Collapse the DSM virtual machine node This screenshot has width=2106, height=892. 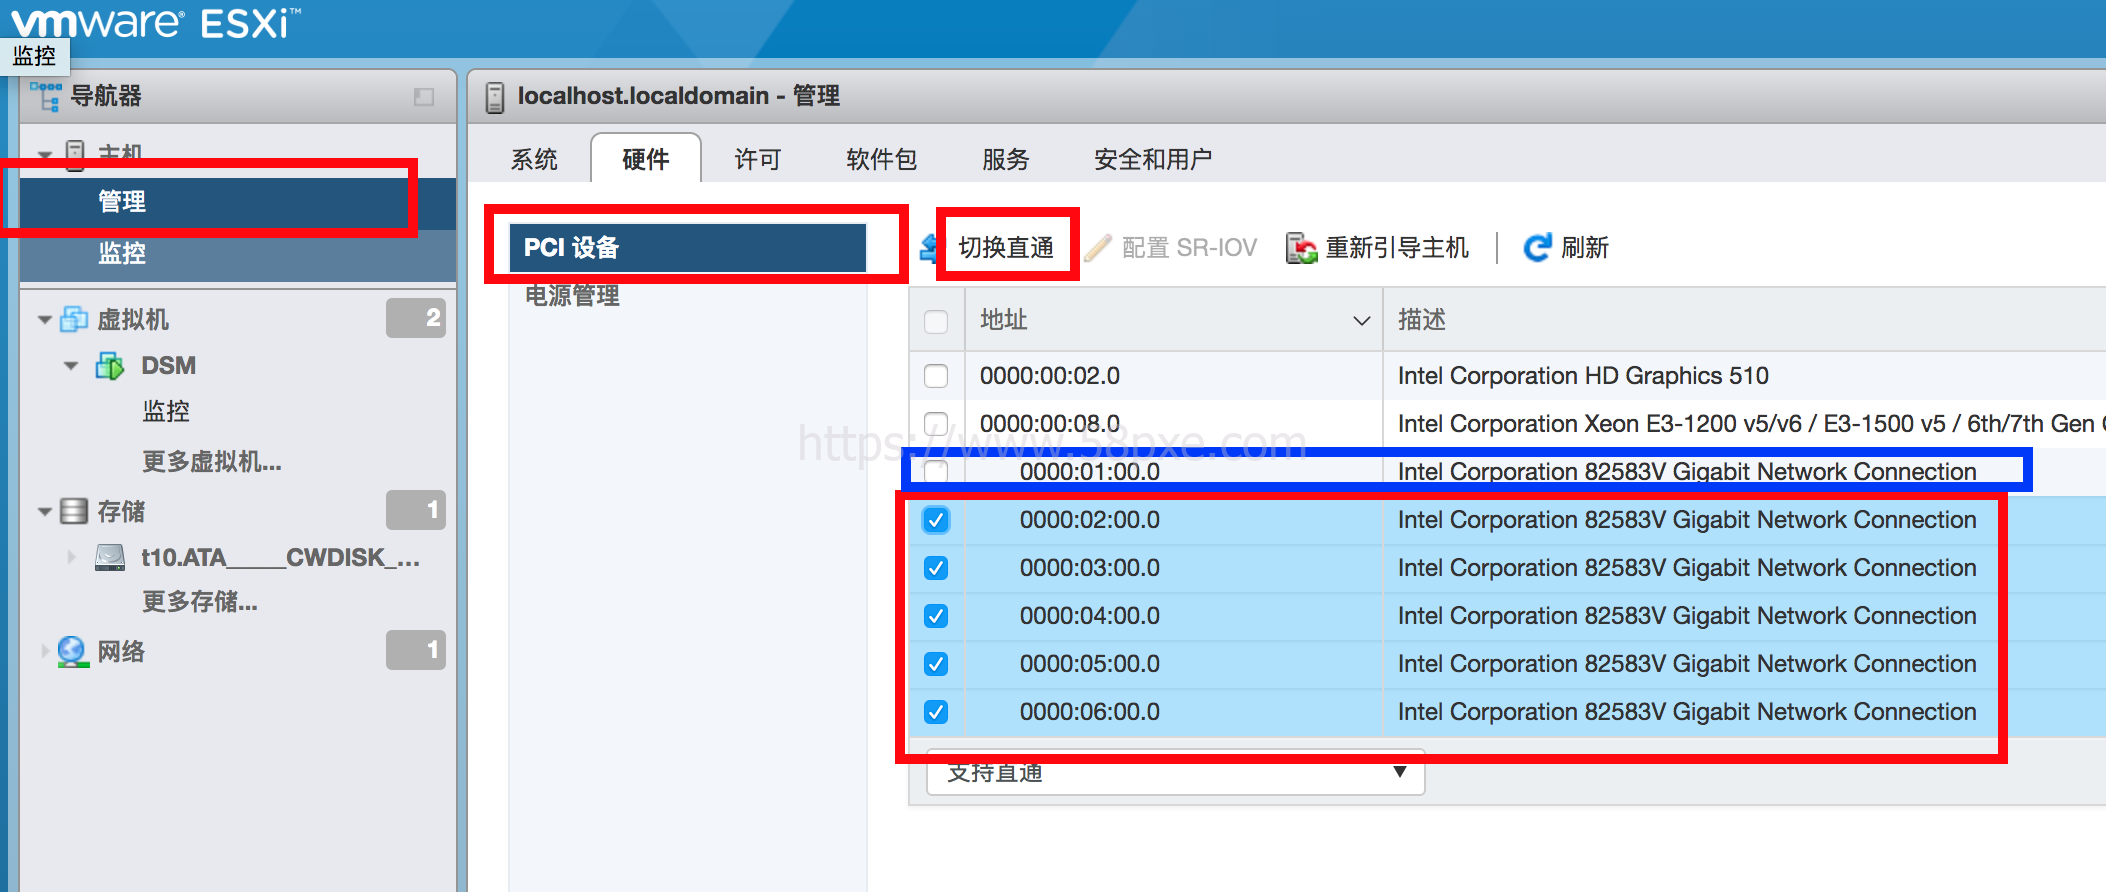[71, 366]
